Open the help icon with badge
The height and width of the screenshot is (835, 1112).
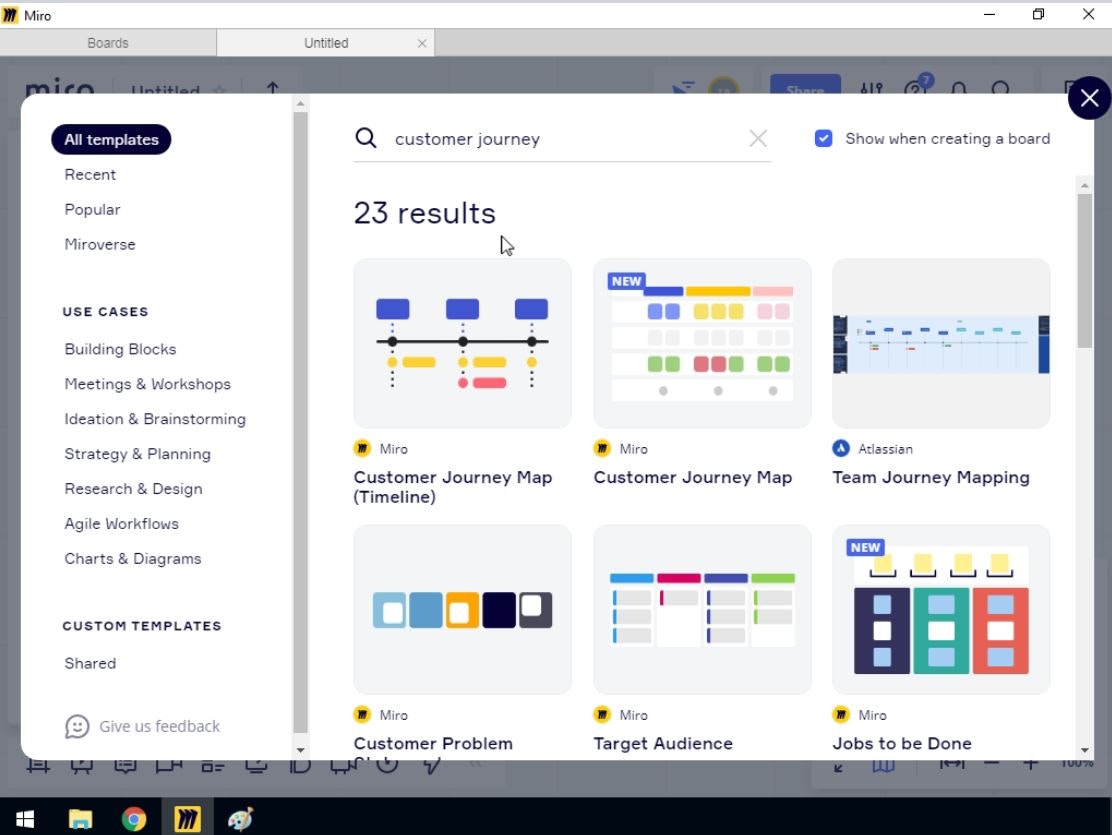point(916,85)
